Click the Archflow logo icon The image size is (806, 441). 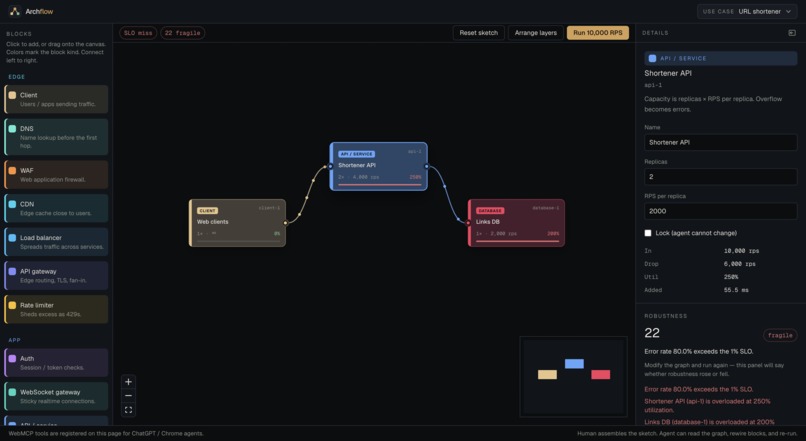(x=14, y=11)
